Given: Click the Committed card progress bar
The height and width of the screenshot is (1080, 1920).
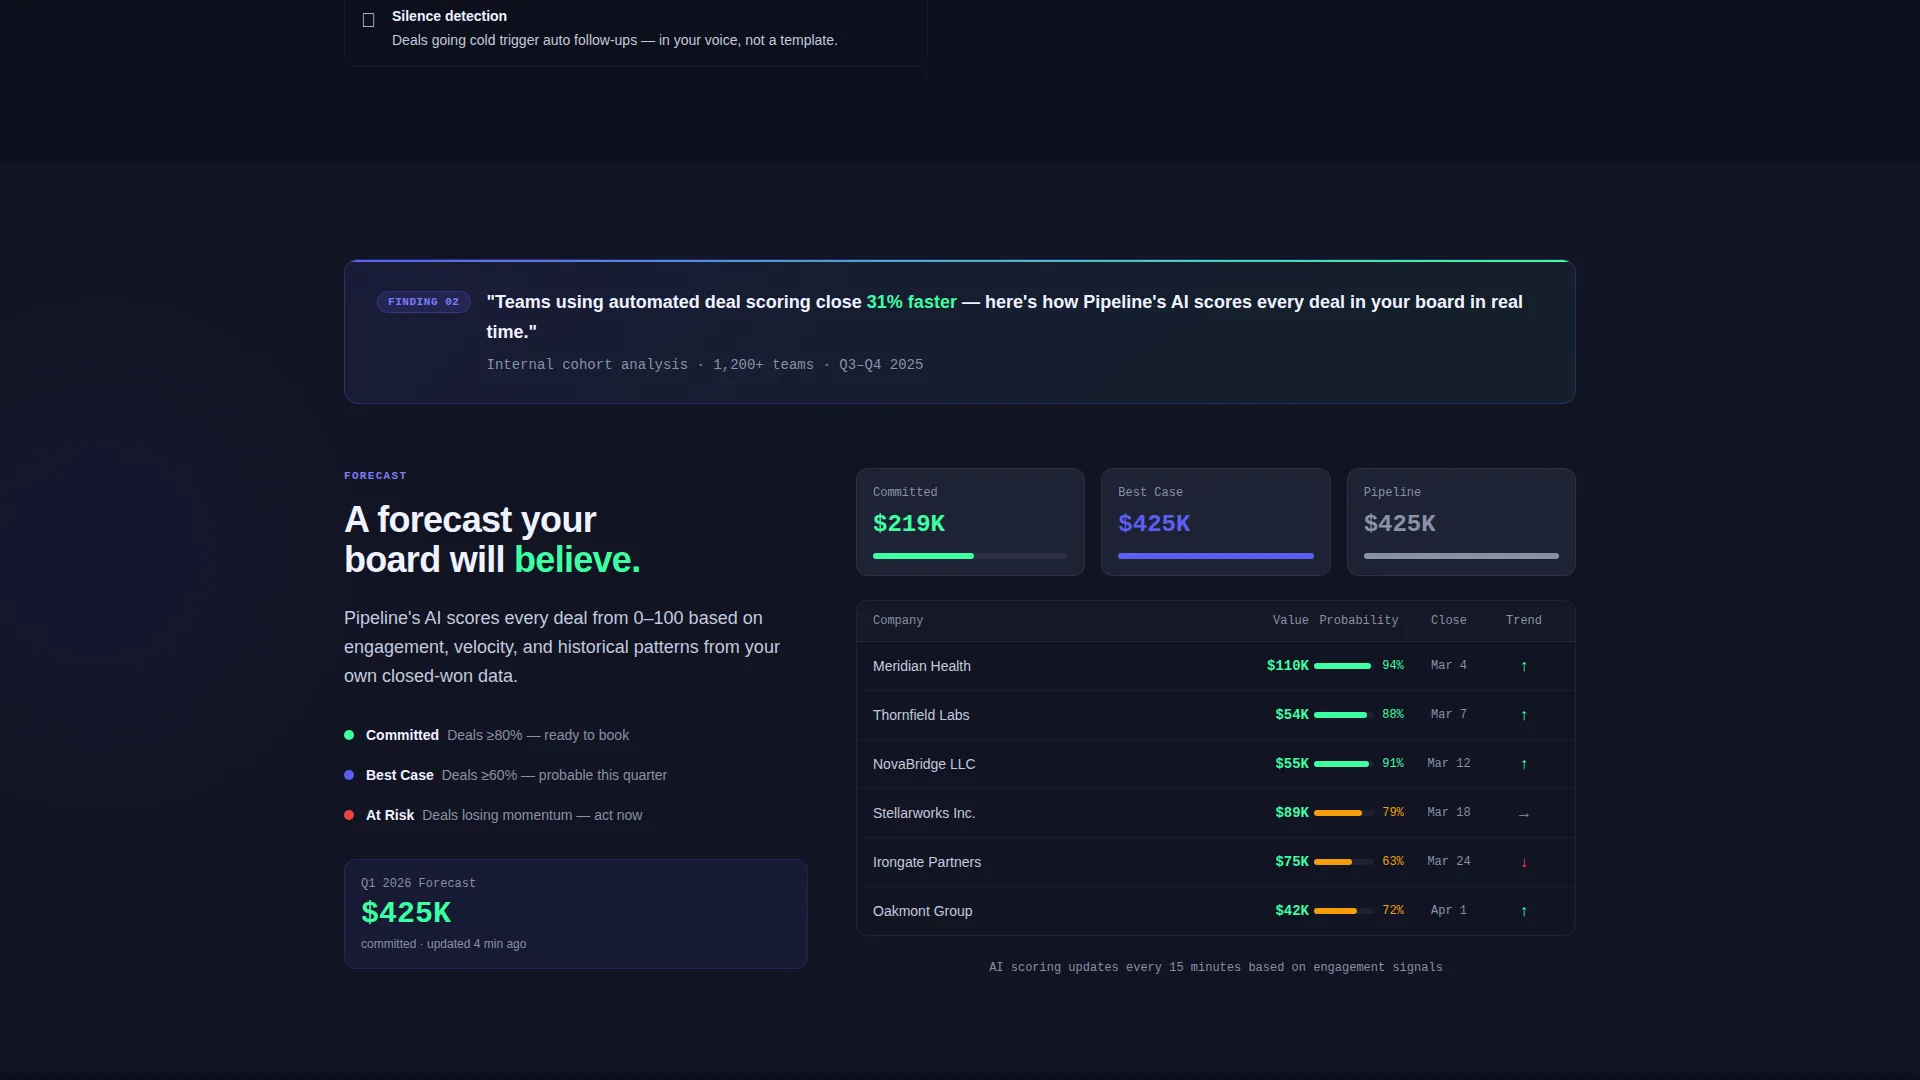Looking at the screenshot, I should click(970, 556).
